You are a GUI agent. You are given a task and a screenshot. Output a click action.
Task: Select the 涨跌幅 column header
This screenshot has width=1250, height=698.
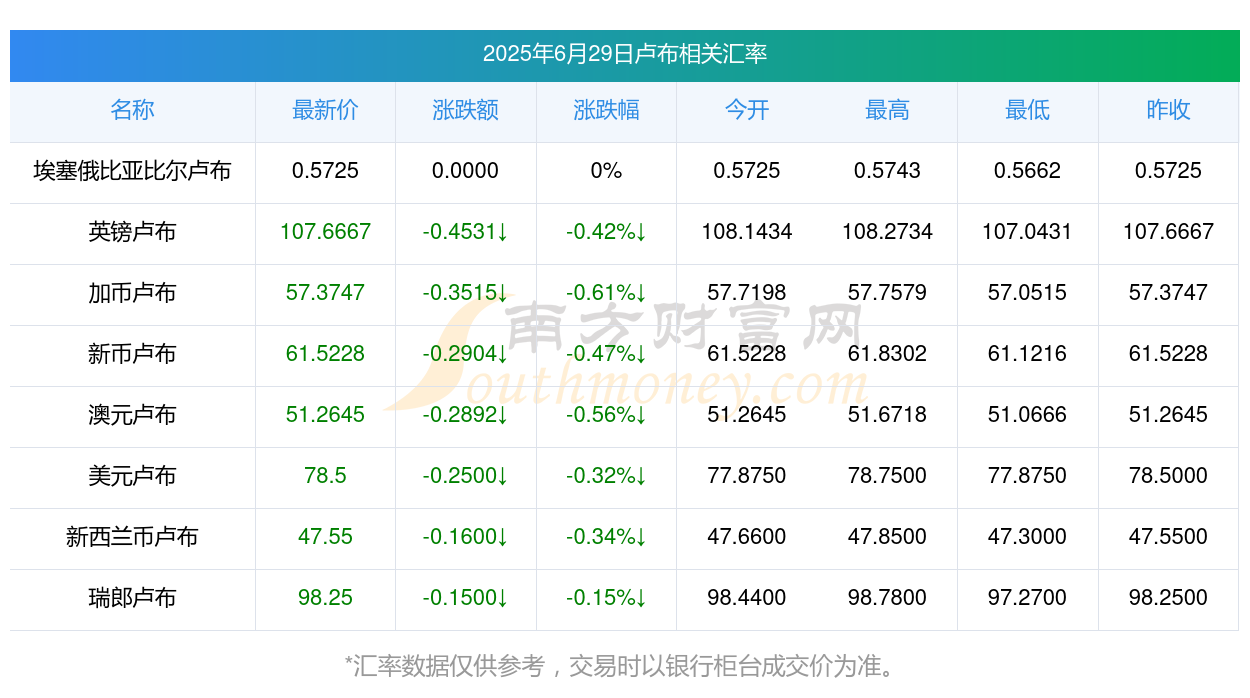[606, 110]
